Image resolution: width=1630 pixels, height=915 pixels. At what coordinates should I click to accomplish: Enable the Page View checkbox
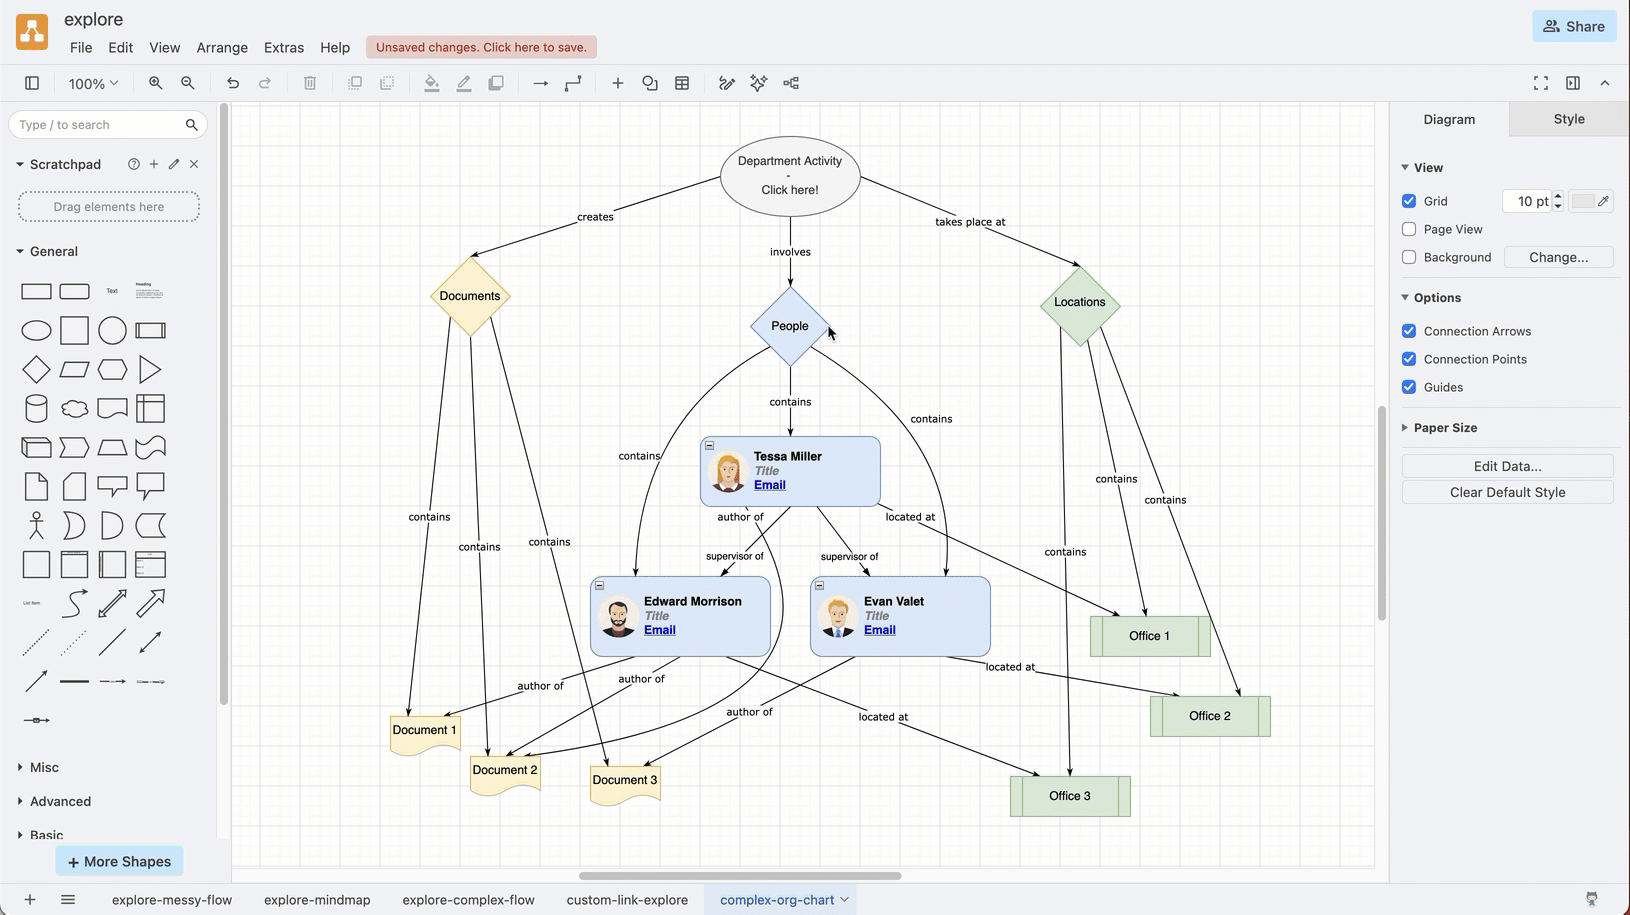(x=1409, y=229)
